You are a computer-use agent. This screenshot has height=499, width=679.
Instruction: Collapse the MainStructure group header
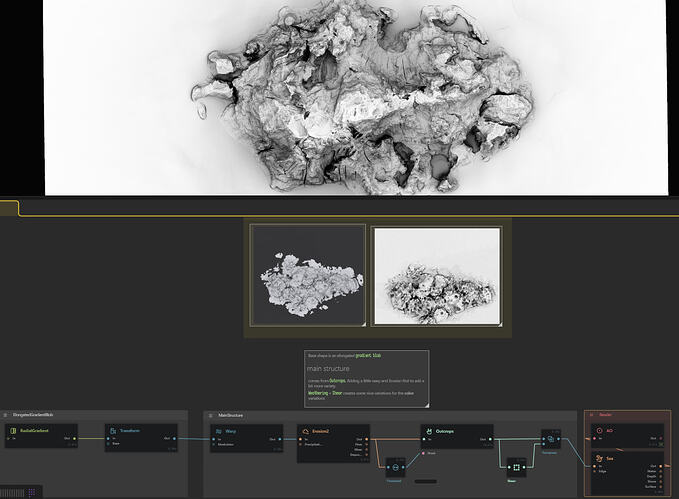pyautogui.click(x=211, y=414)
